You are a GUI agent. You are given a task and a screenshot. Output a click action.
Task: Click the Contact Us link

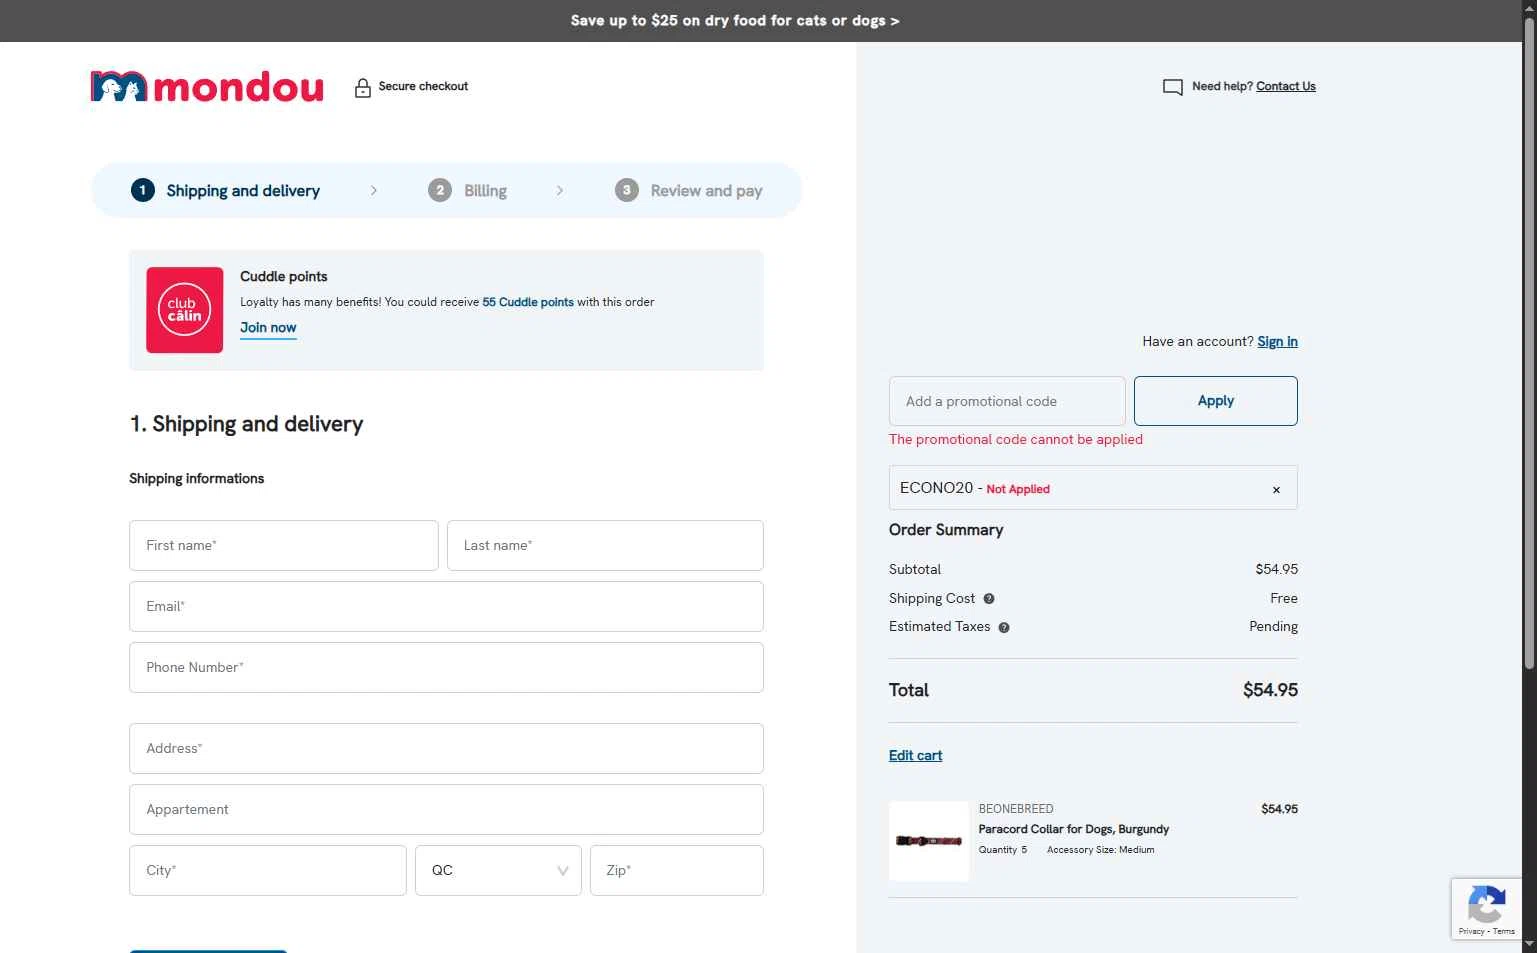click(1286, 87)
